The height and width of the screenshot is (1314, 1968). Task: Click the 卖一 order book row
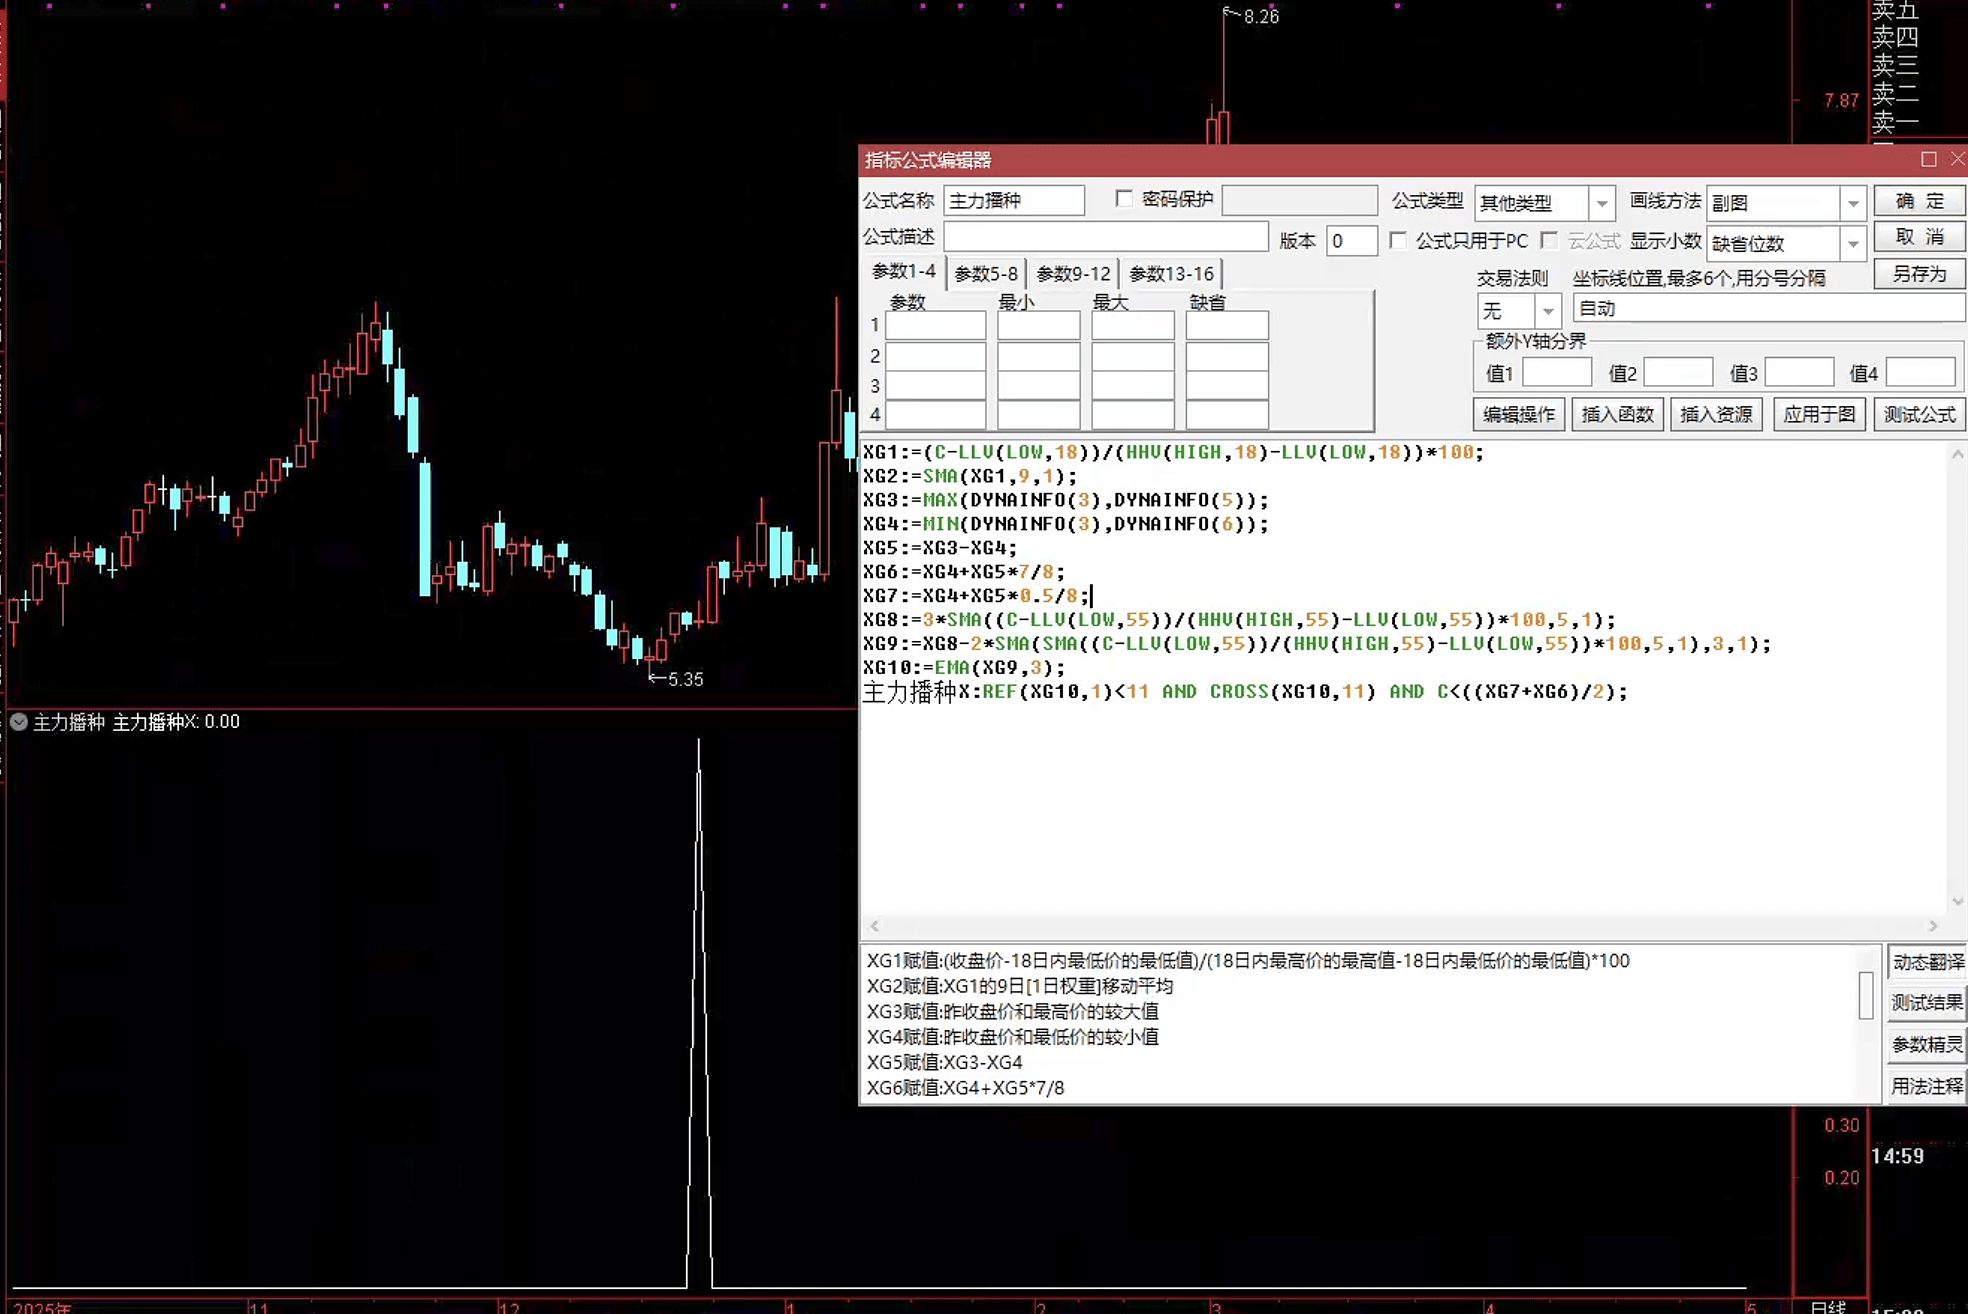click(1895, 122)
